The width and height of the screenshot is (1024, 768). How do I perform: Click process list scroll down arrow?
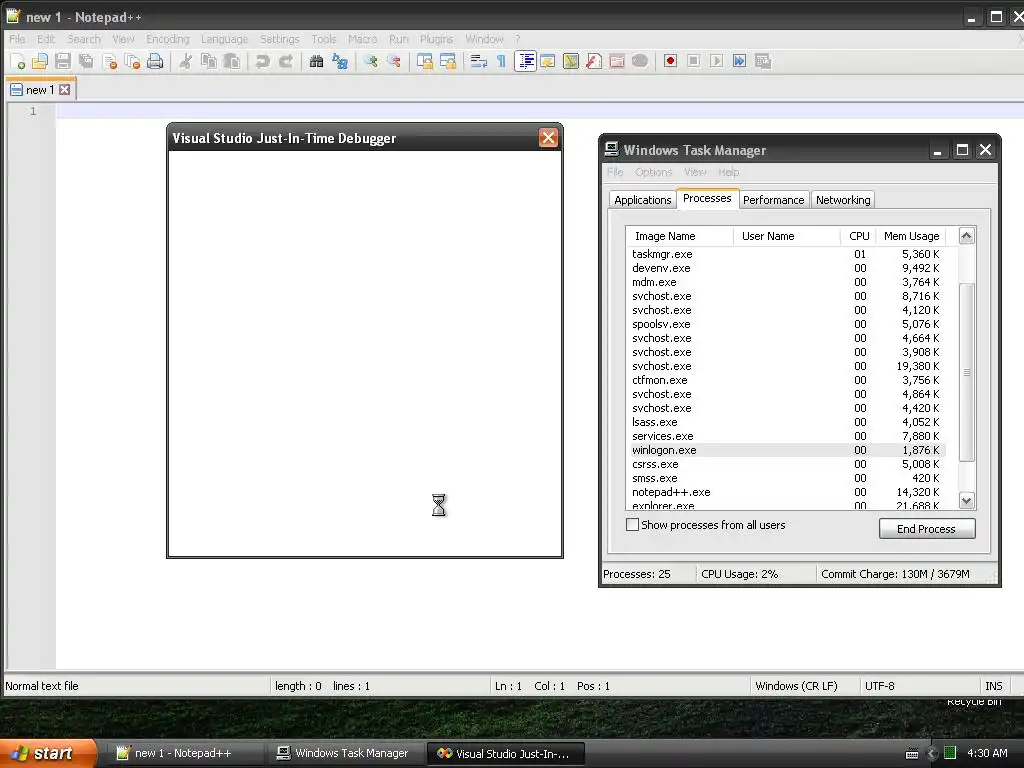pos(967,500)
